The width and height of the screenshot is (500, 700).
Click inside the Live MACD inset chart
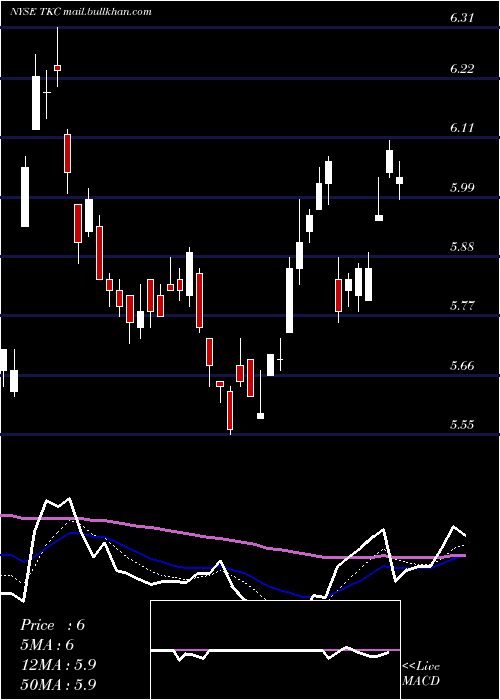(275, 650)
